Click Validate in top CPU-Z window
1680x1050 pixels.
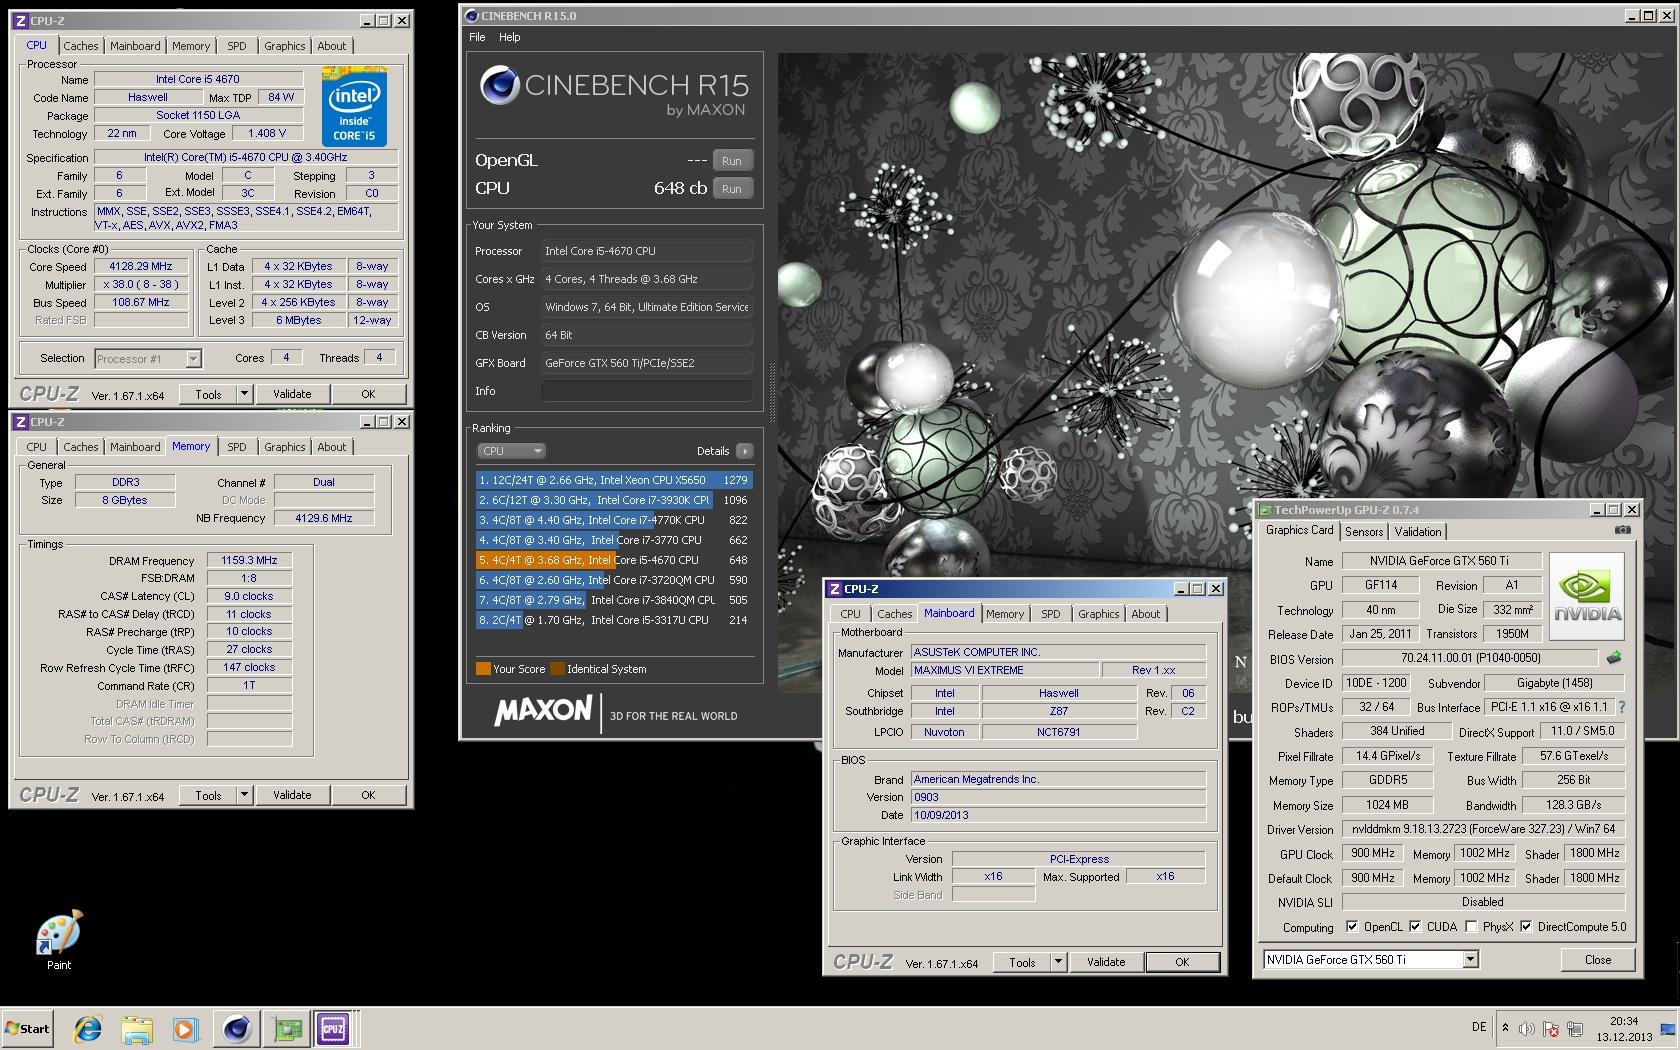[292, 394]
